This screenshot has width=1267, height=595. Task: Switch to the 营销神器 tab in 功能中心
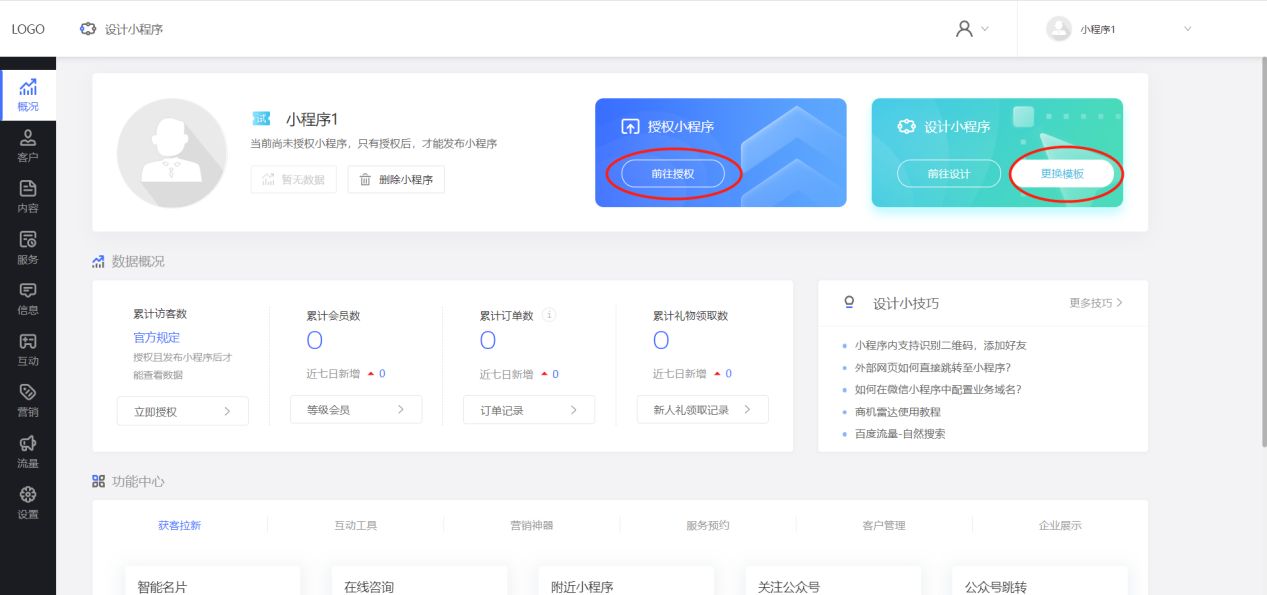[x=531, y=523]
